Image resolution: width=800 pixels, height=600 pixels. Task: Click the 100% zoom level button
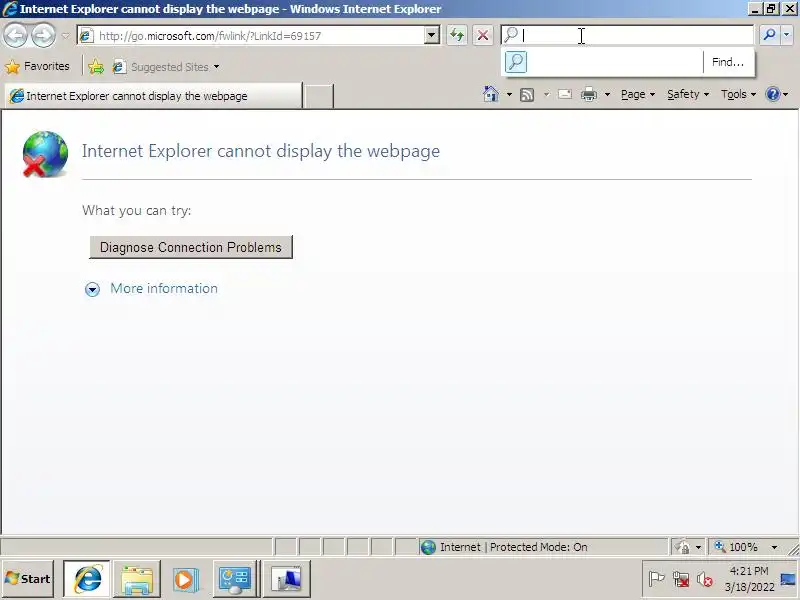[x=737, y=547]
